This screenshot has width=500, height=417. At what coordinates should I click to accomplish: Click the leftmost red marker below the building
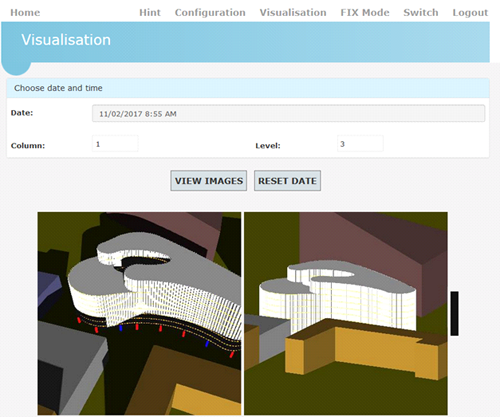coord(79,320)
